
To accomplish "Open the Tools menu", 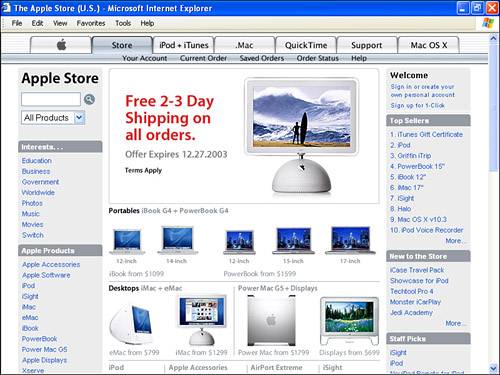I will point(123,23).
